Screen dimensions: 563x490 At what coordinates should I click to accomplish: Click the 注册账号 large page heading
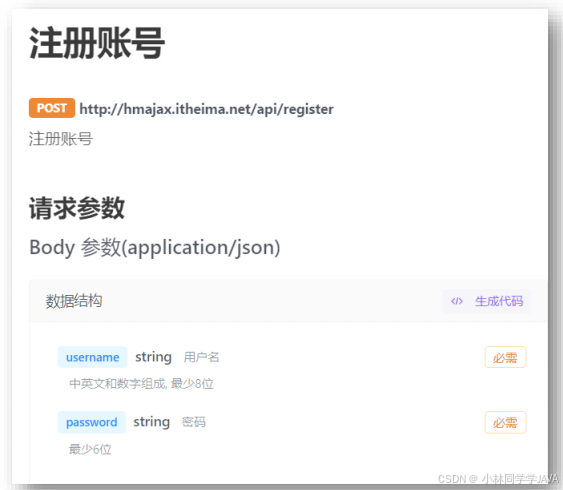pyautogui.click(x=97, y=43)
